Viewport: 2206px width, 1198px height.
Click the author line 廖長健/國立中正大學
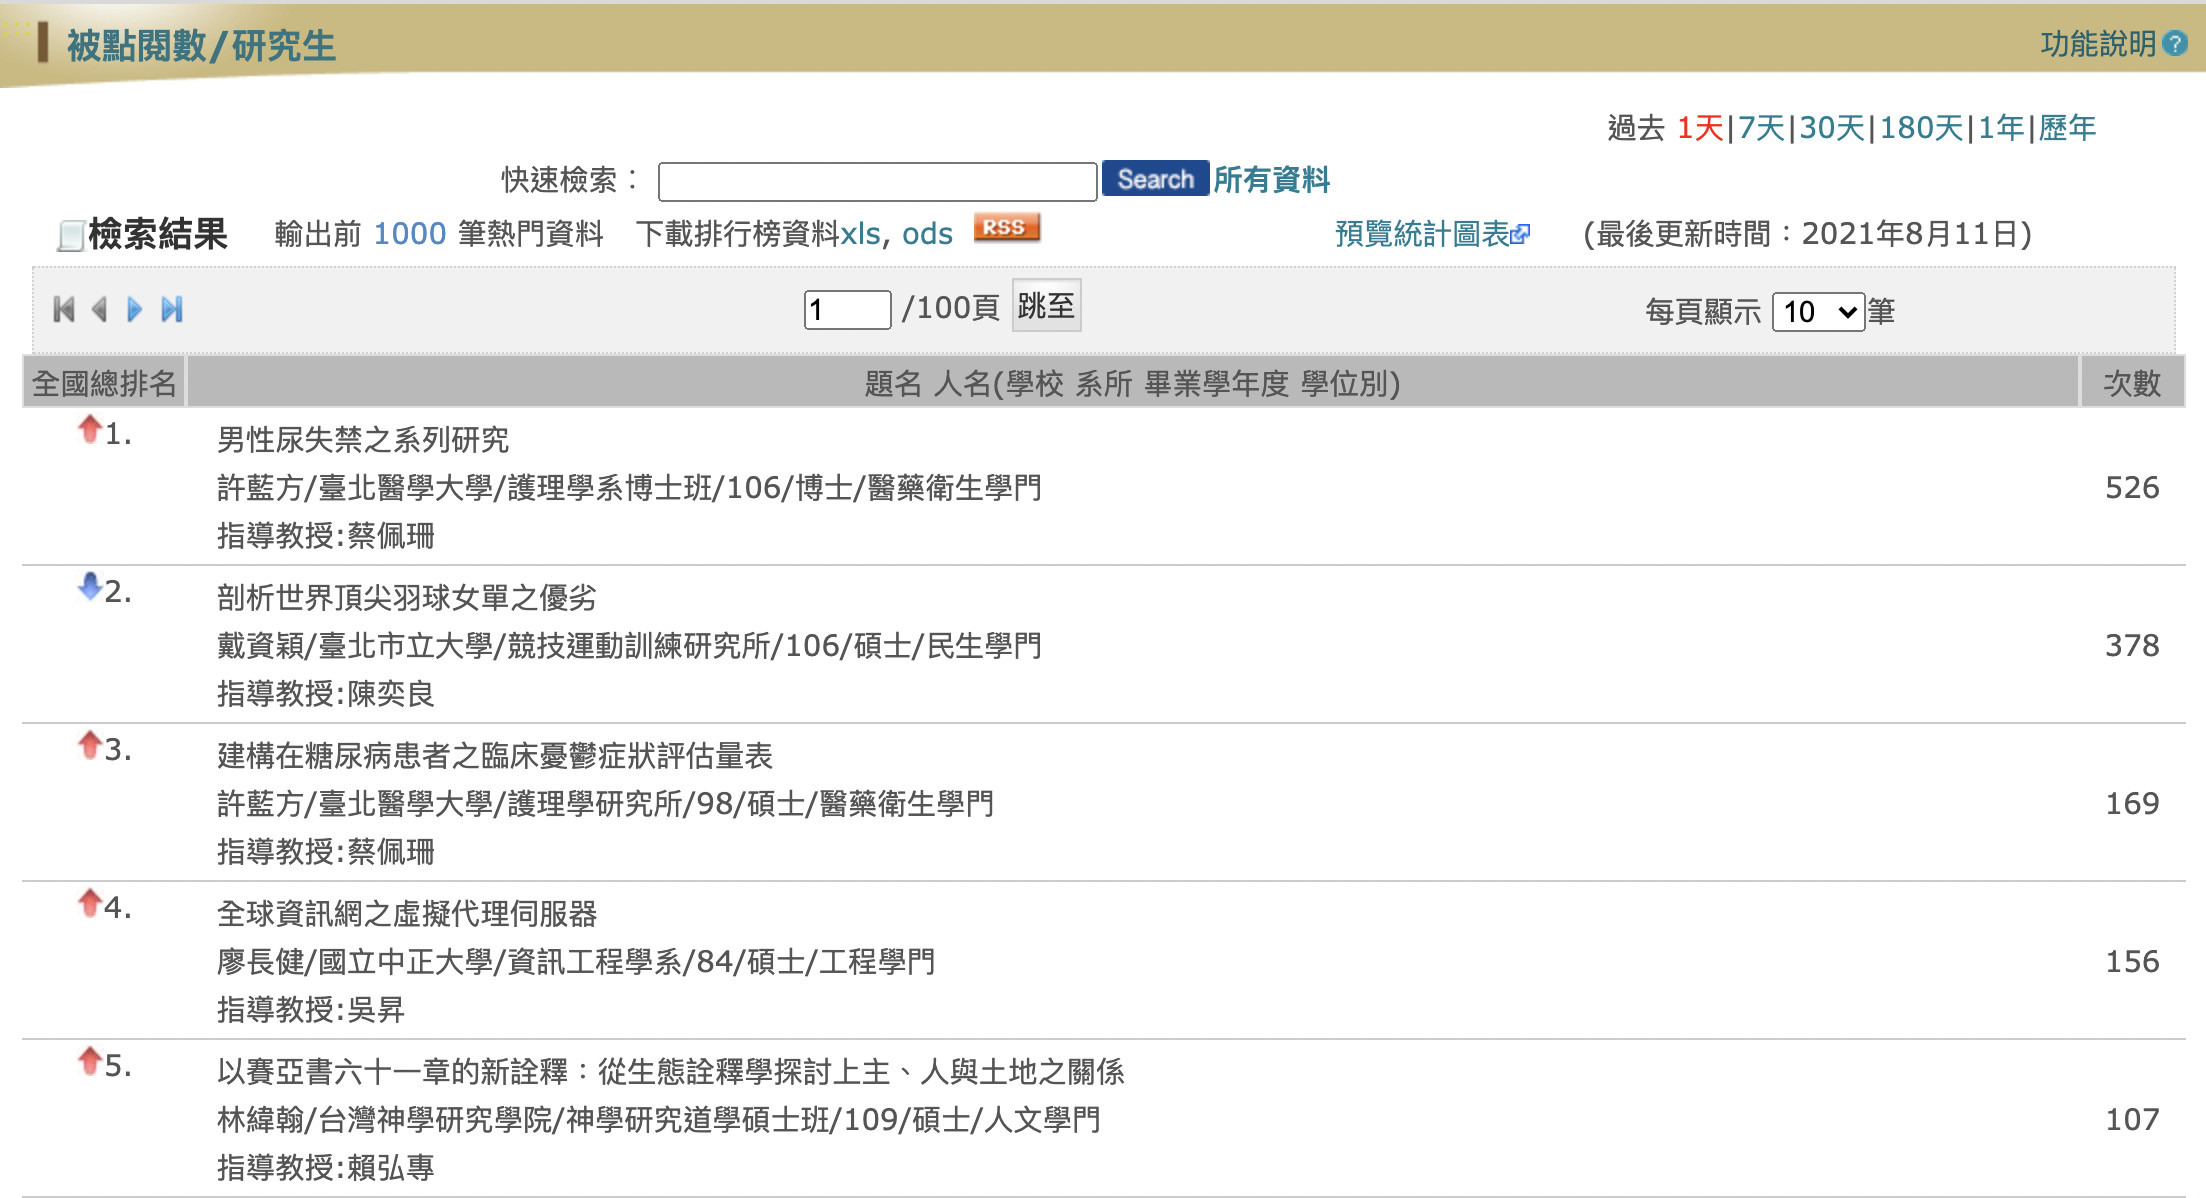(x=576, y=962)
